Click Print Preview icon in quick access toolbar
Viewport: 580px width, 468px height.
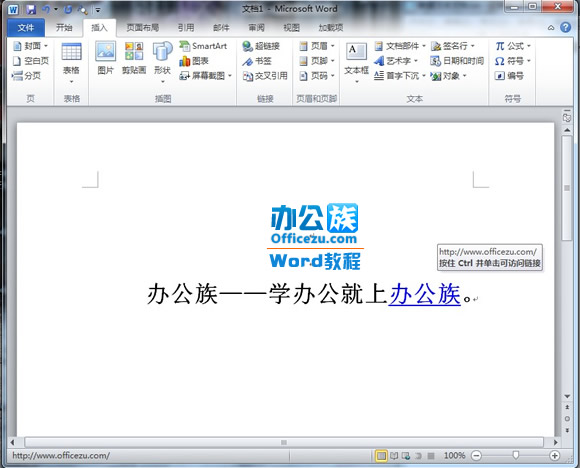pos(82,10)
